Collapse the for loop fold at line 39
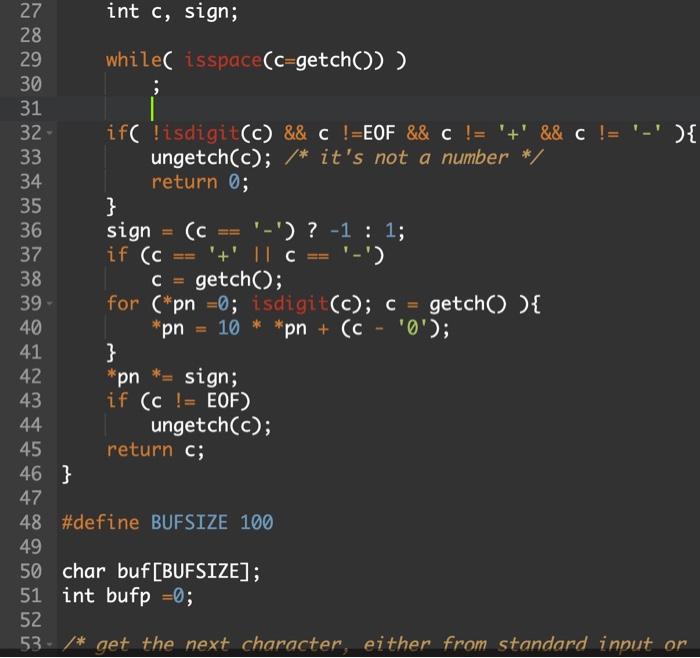The width and height of the screenshot is (700, 658). [50, 304]
